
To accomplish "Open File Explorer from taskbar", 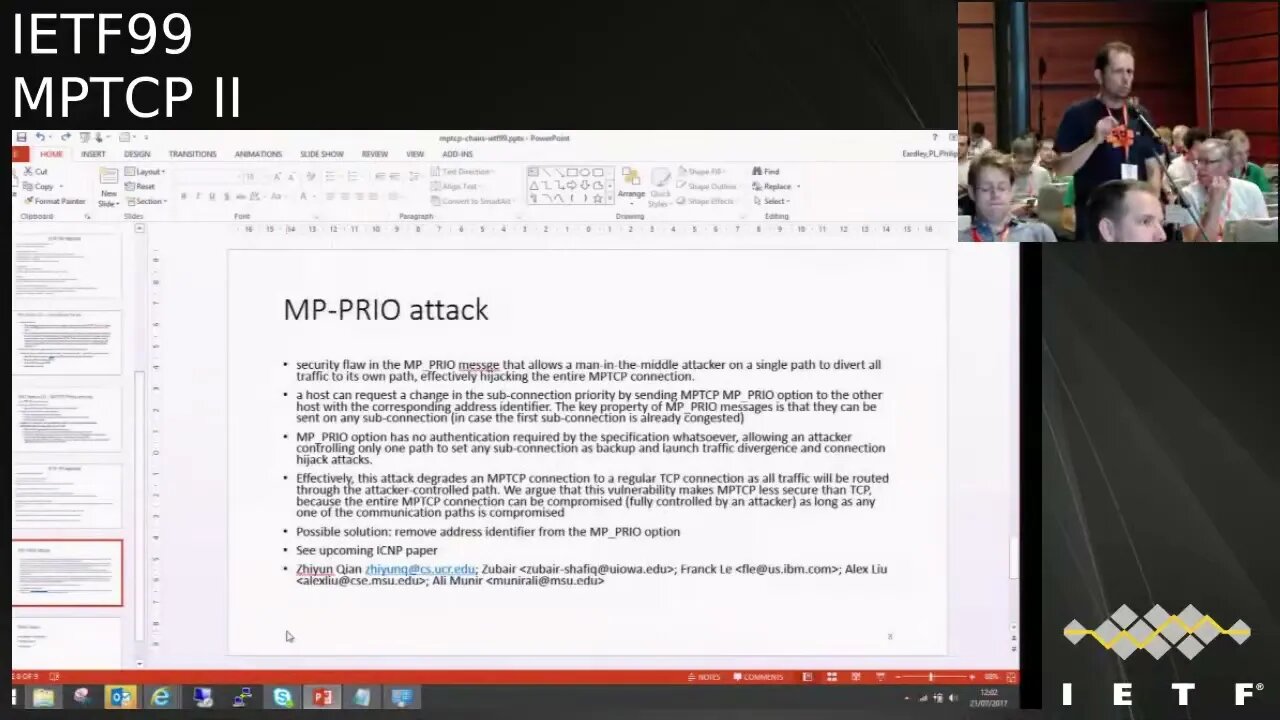I will (43, 697).
